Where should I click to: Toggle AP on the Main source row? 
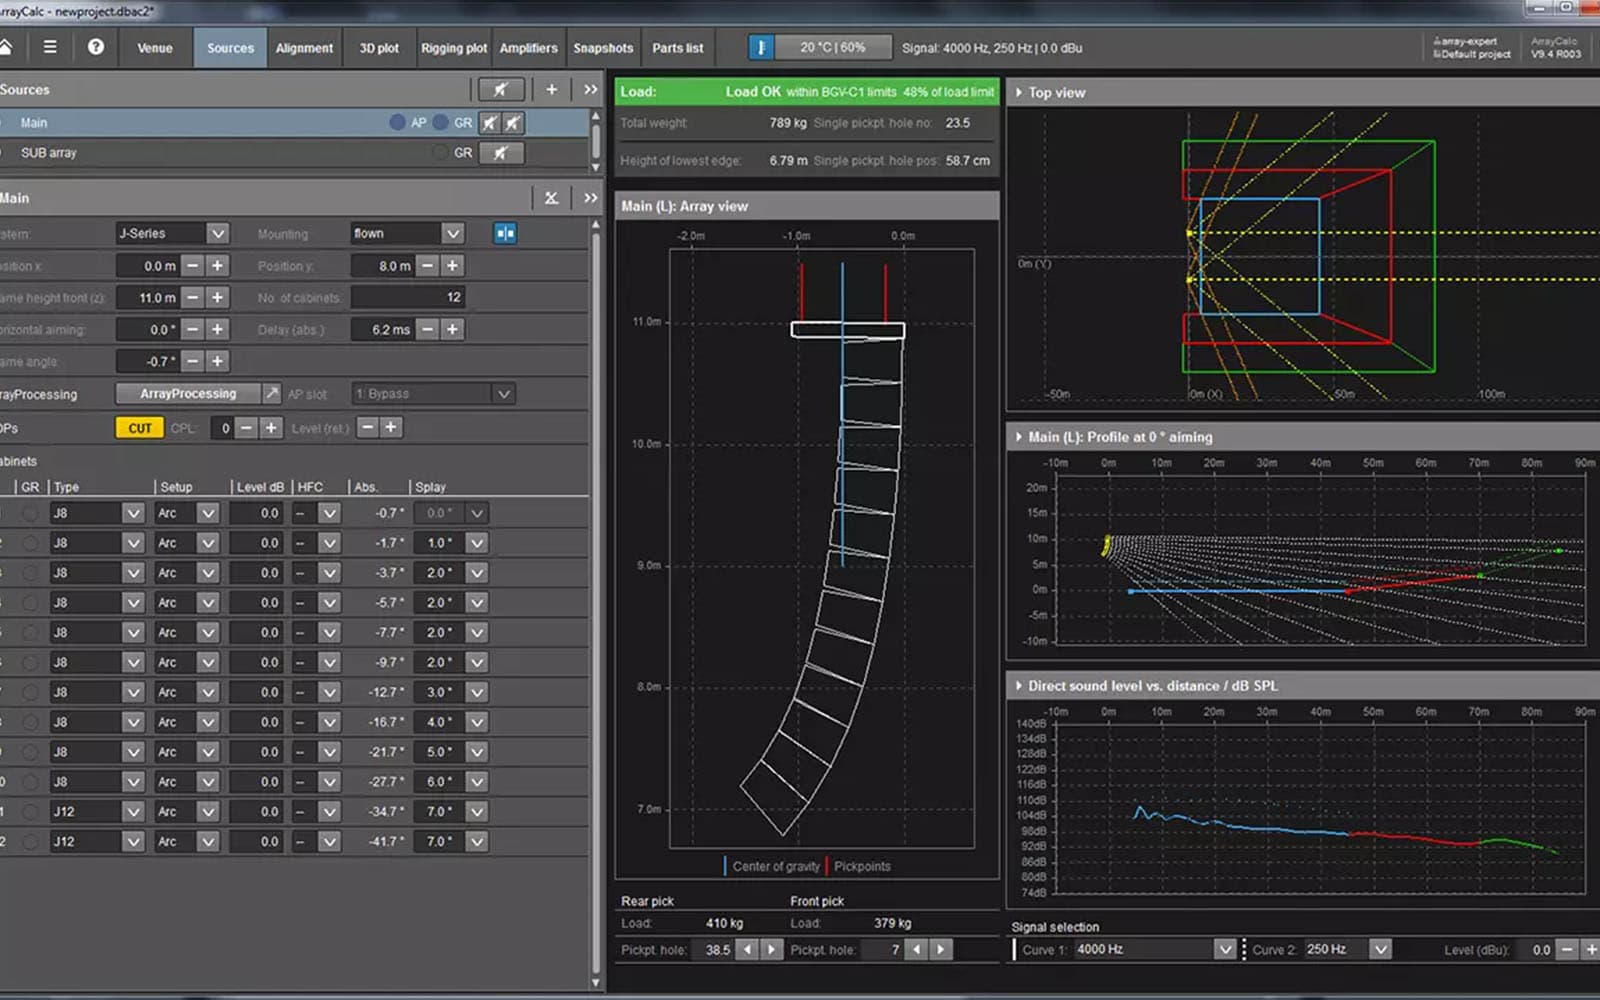(x=398, y=122)
